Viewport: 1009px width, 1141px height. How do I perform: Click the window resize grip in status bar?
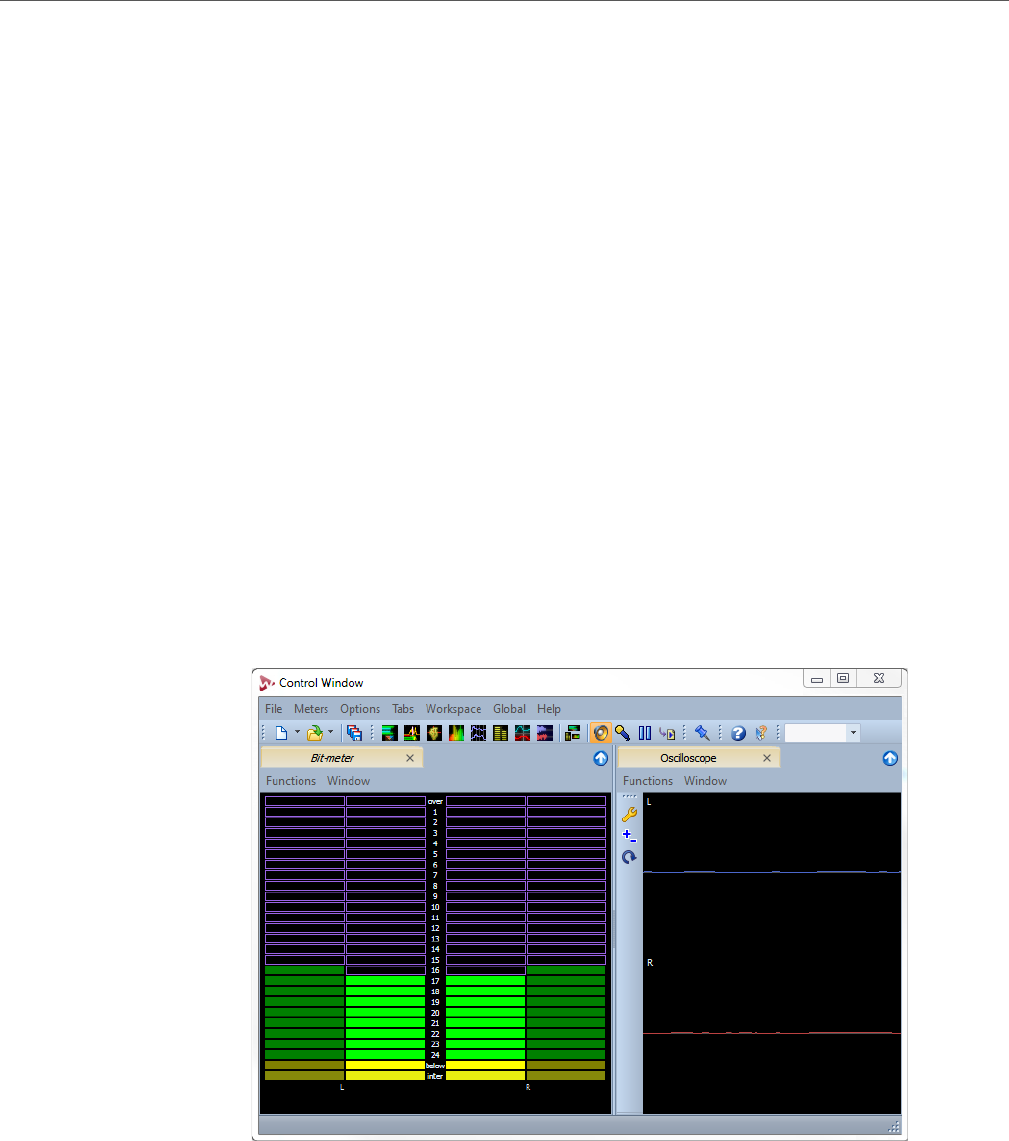894,1127
